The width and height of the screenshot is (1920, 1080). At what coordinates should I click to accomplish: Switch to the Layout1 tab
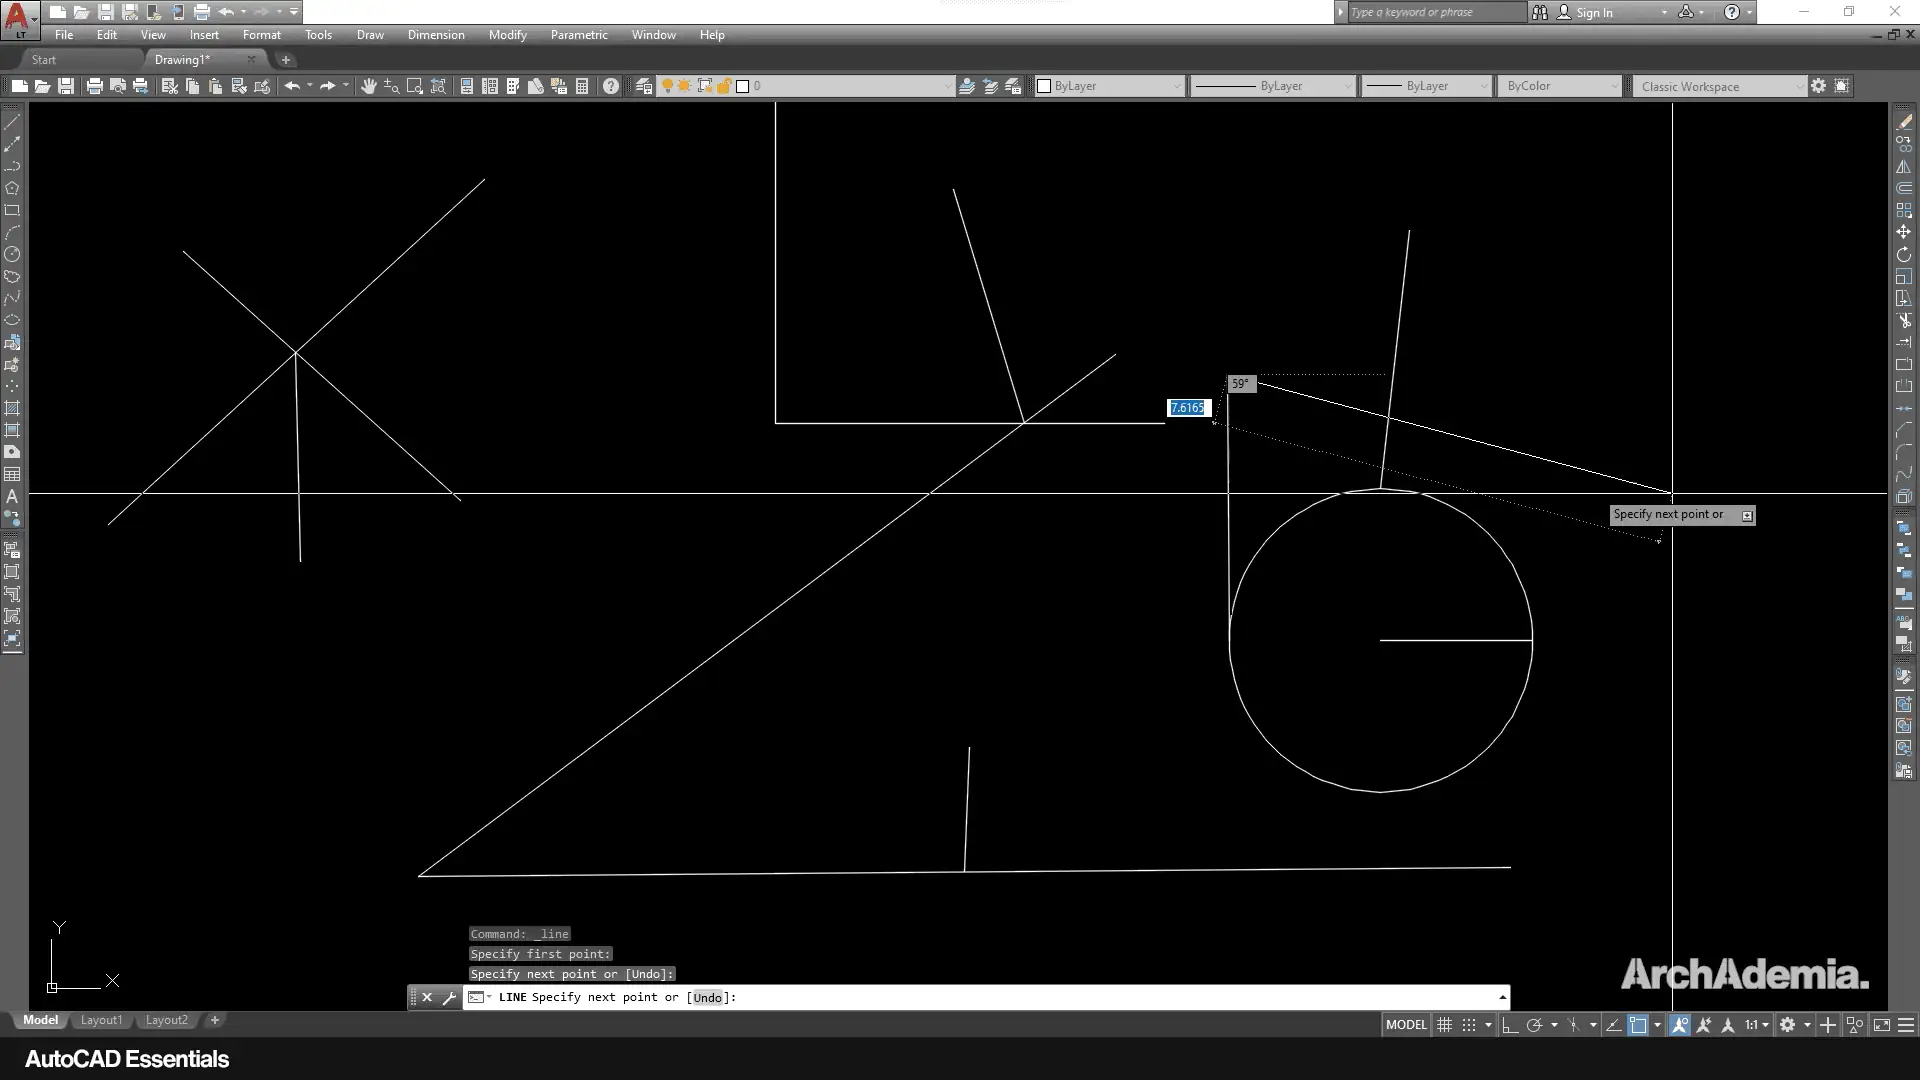[101, 1020]
